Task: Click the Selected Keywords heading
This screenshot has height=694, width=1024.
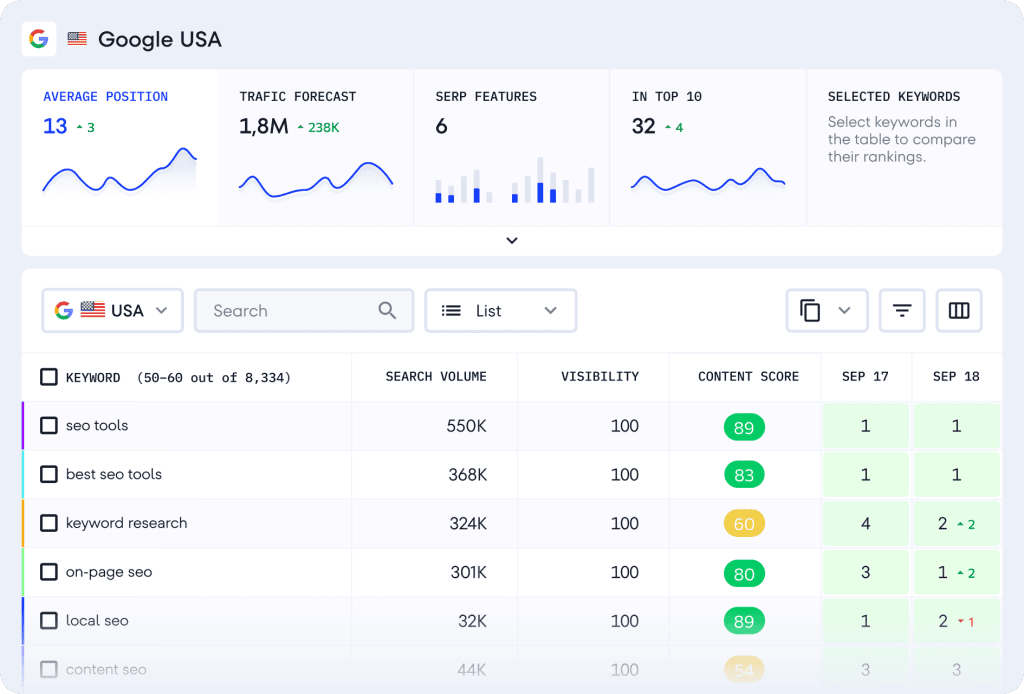Action: (894, 97)
